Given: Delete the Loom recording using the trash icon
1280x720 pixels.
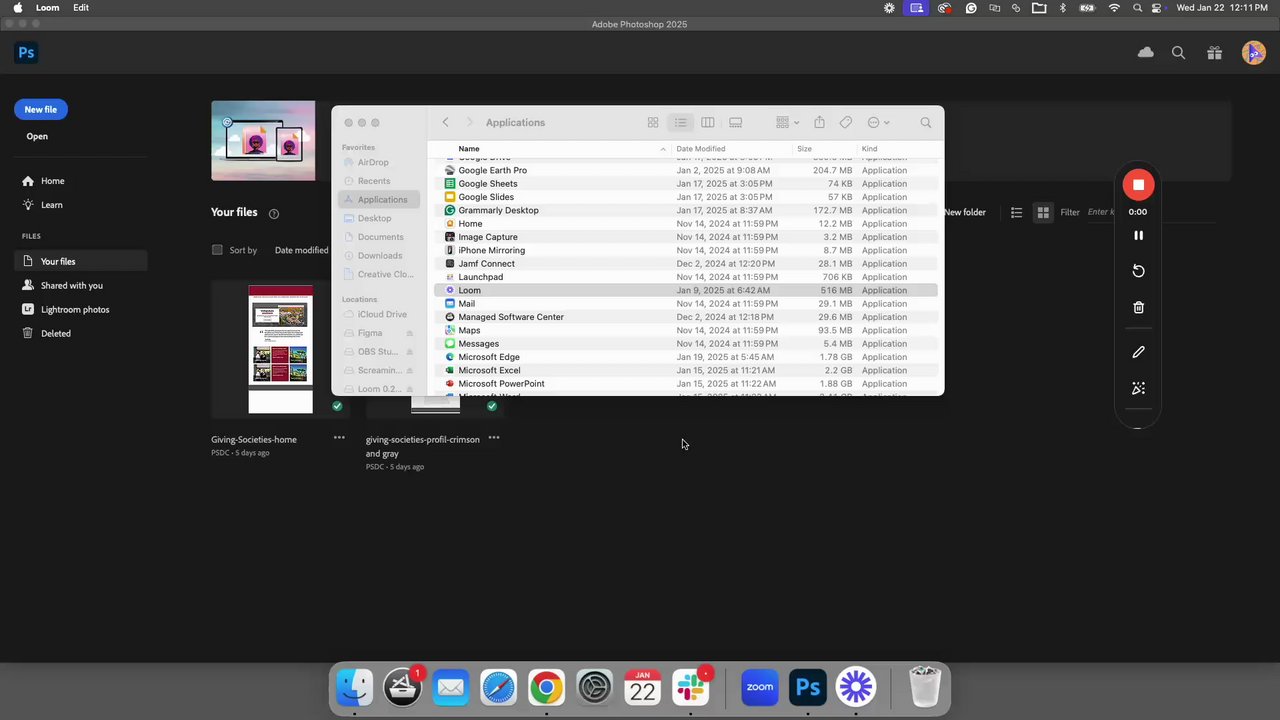Looking at the screenshot, I should (x=1138, y=308).
